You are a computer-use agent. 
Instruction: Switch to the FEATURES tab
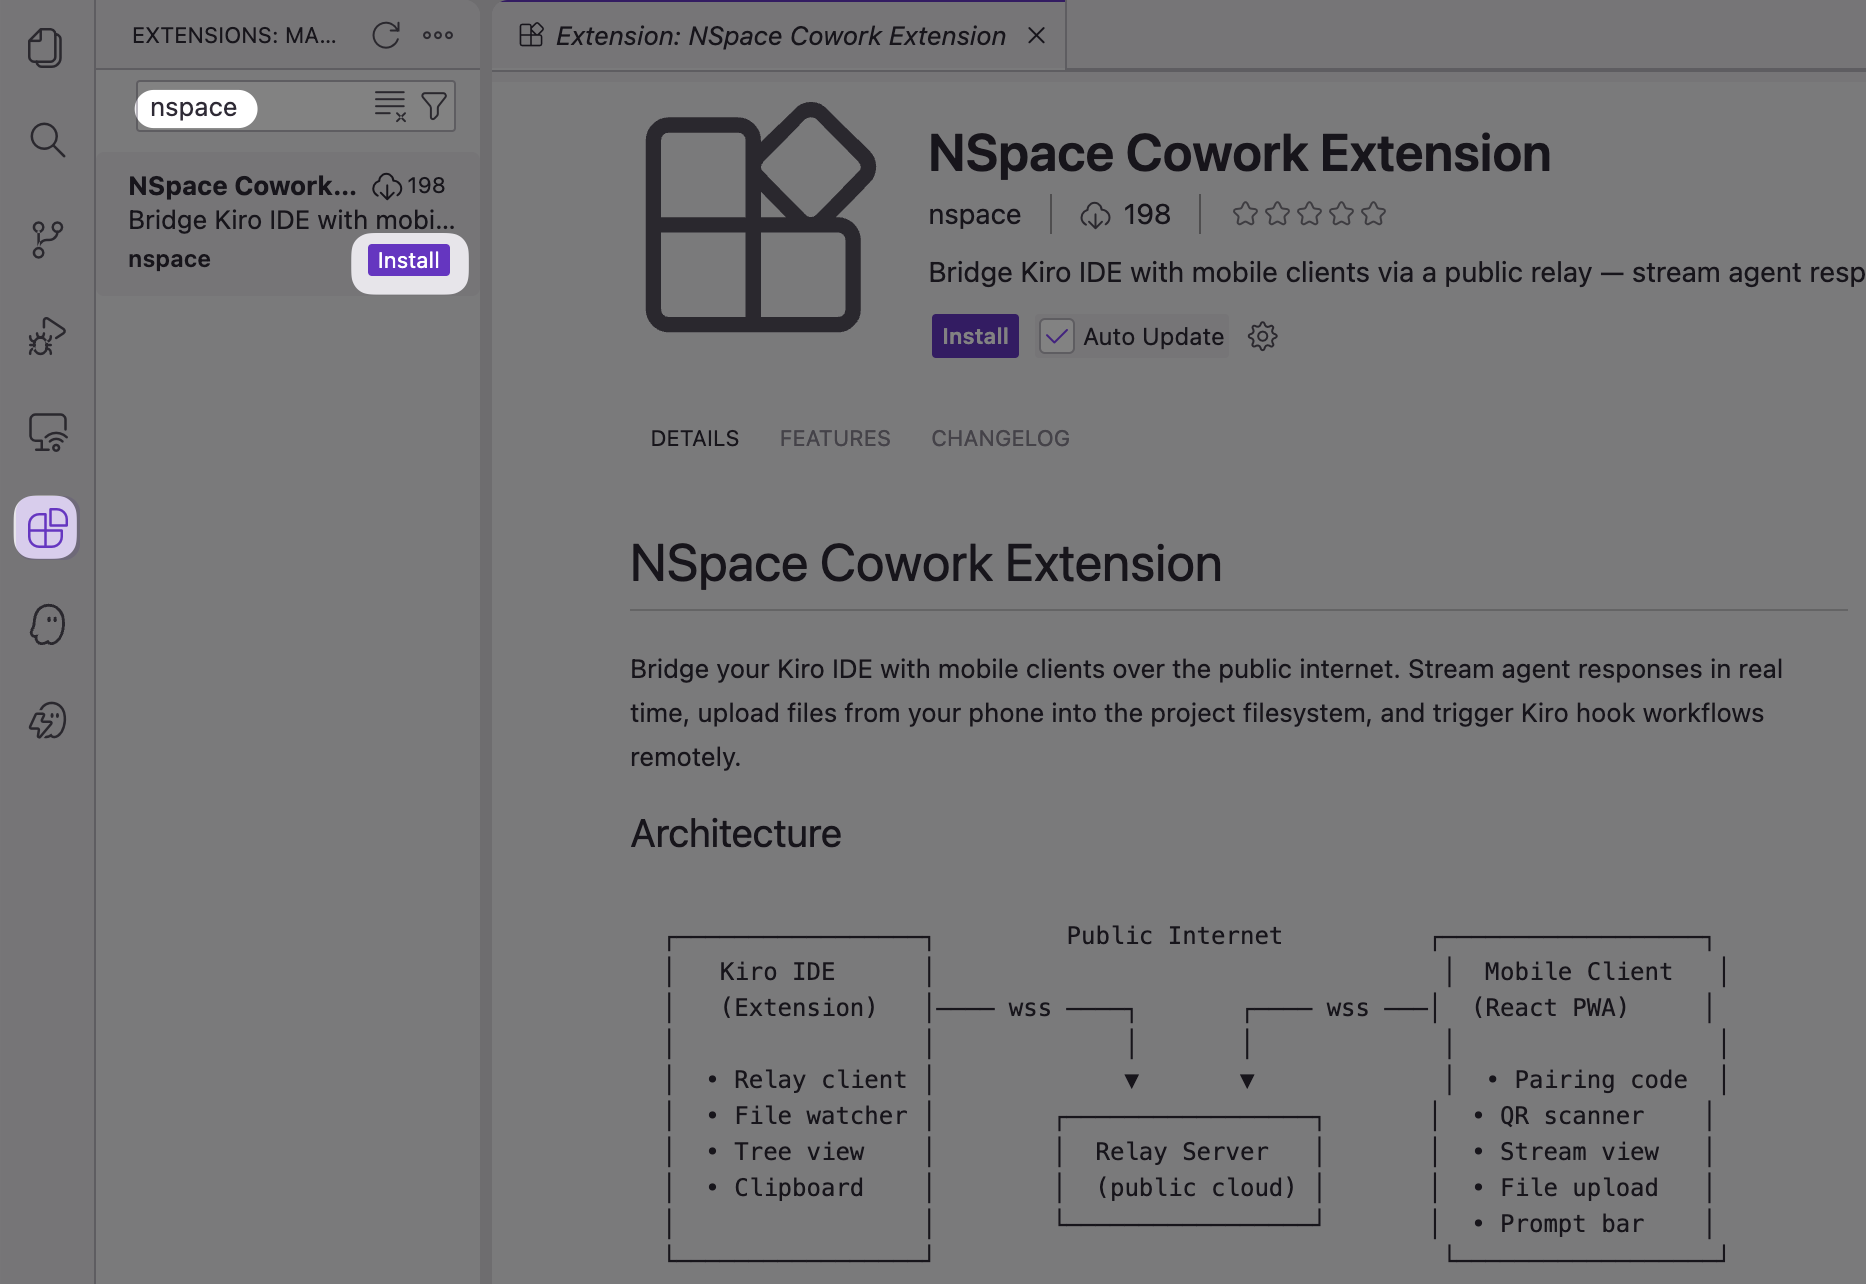point(835,438)
